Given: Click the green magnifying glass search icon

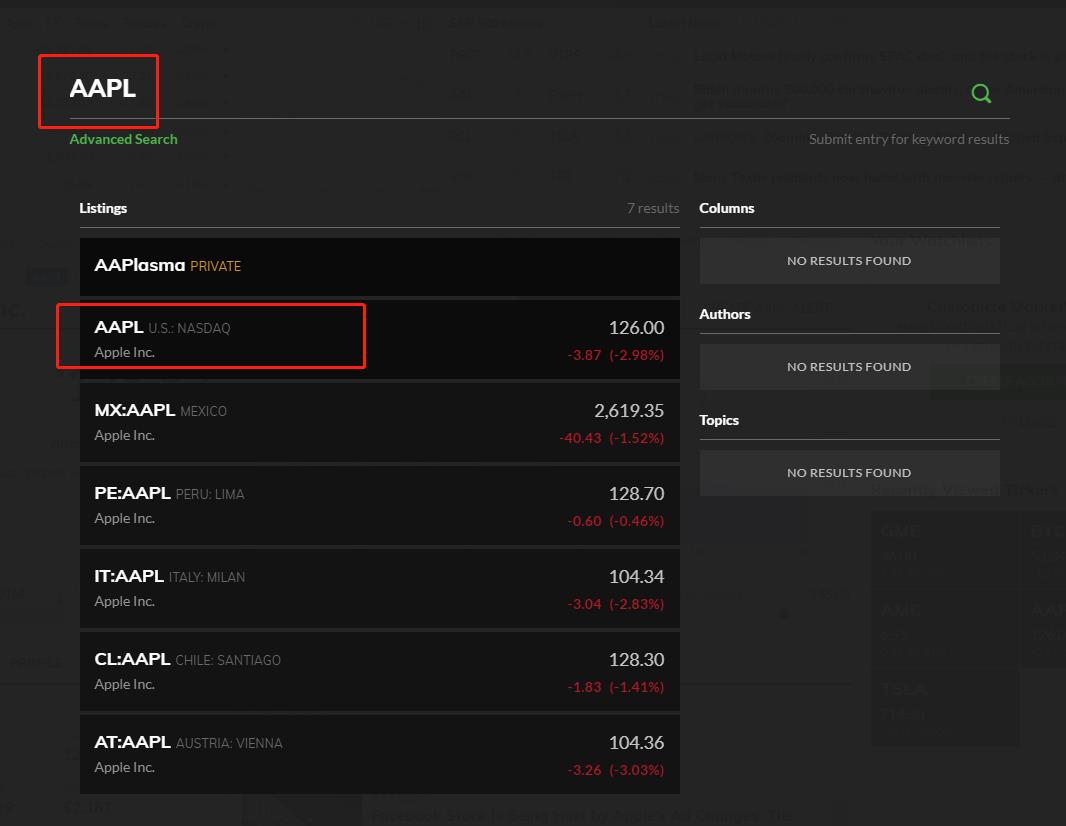Looking at the screenshot, I should (x=981, y=93).
